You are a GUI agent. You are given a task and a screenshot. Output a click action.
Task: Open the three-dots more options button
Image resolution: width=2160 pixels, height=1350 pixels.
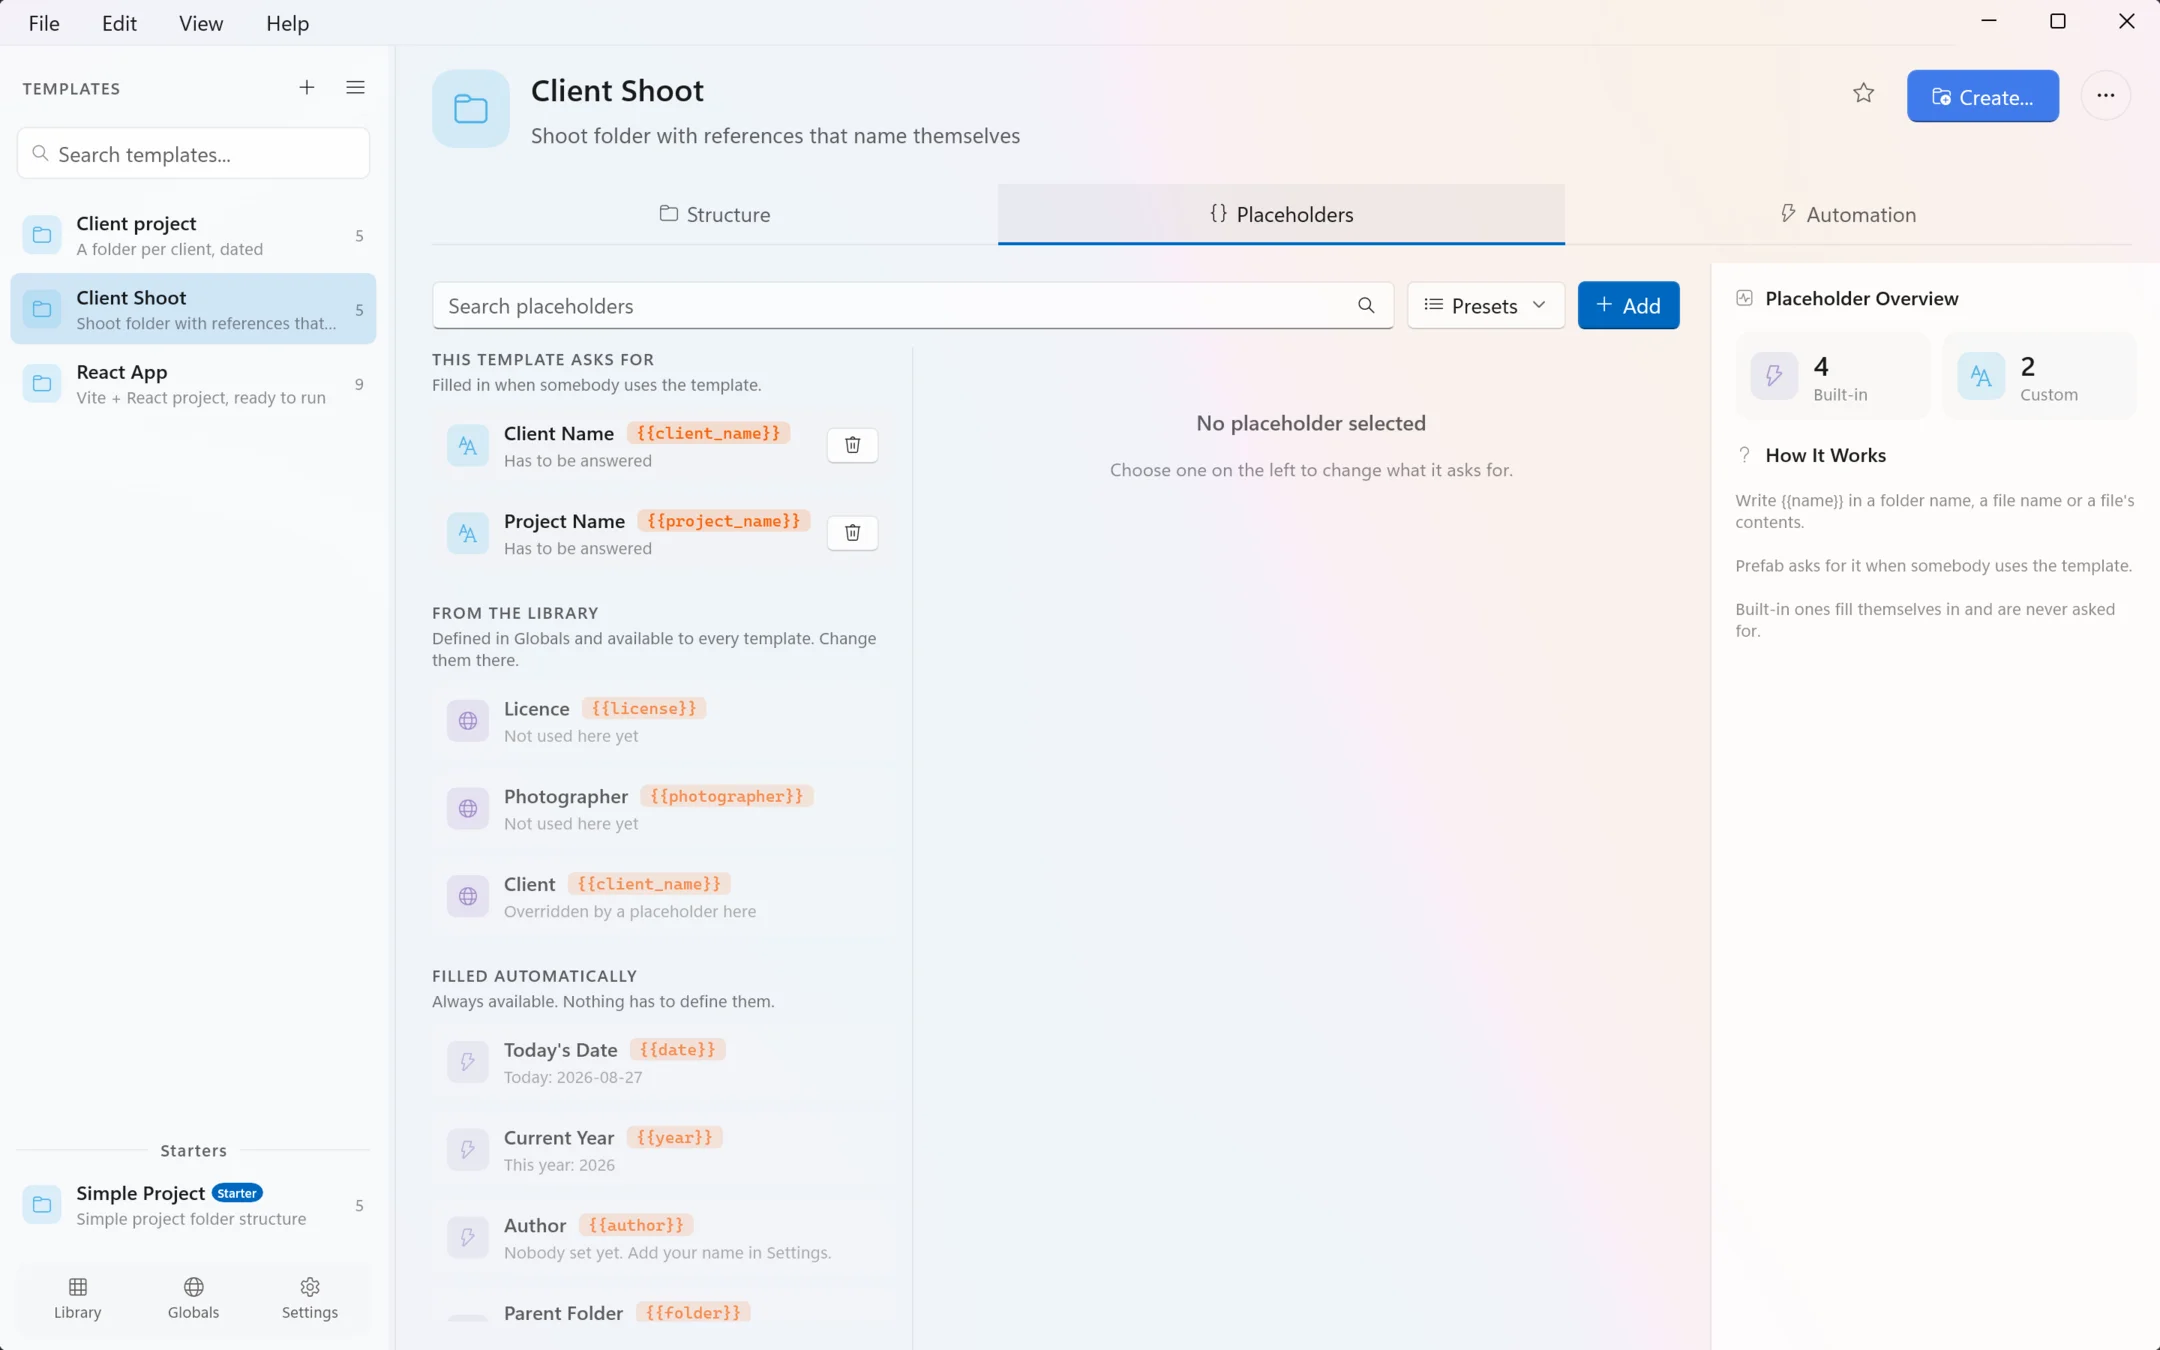click(2105, 96)
